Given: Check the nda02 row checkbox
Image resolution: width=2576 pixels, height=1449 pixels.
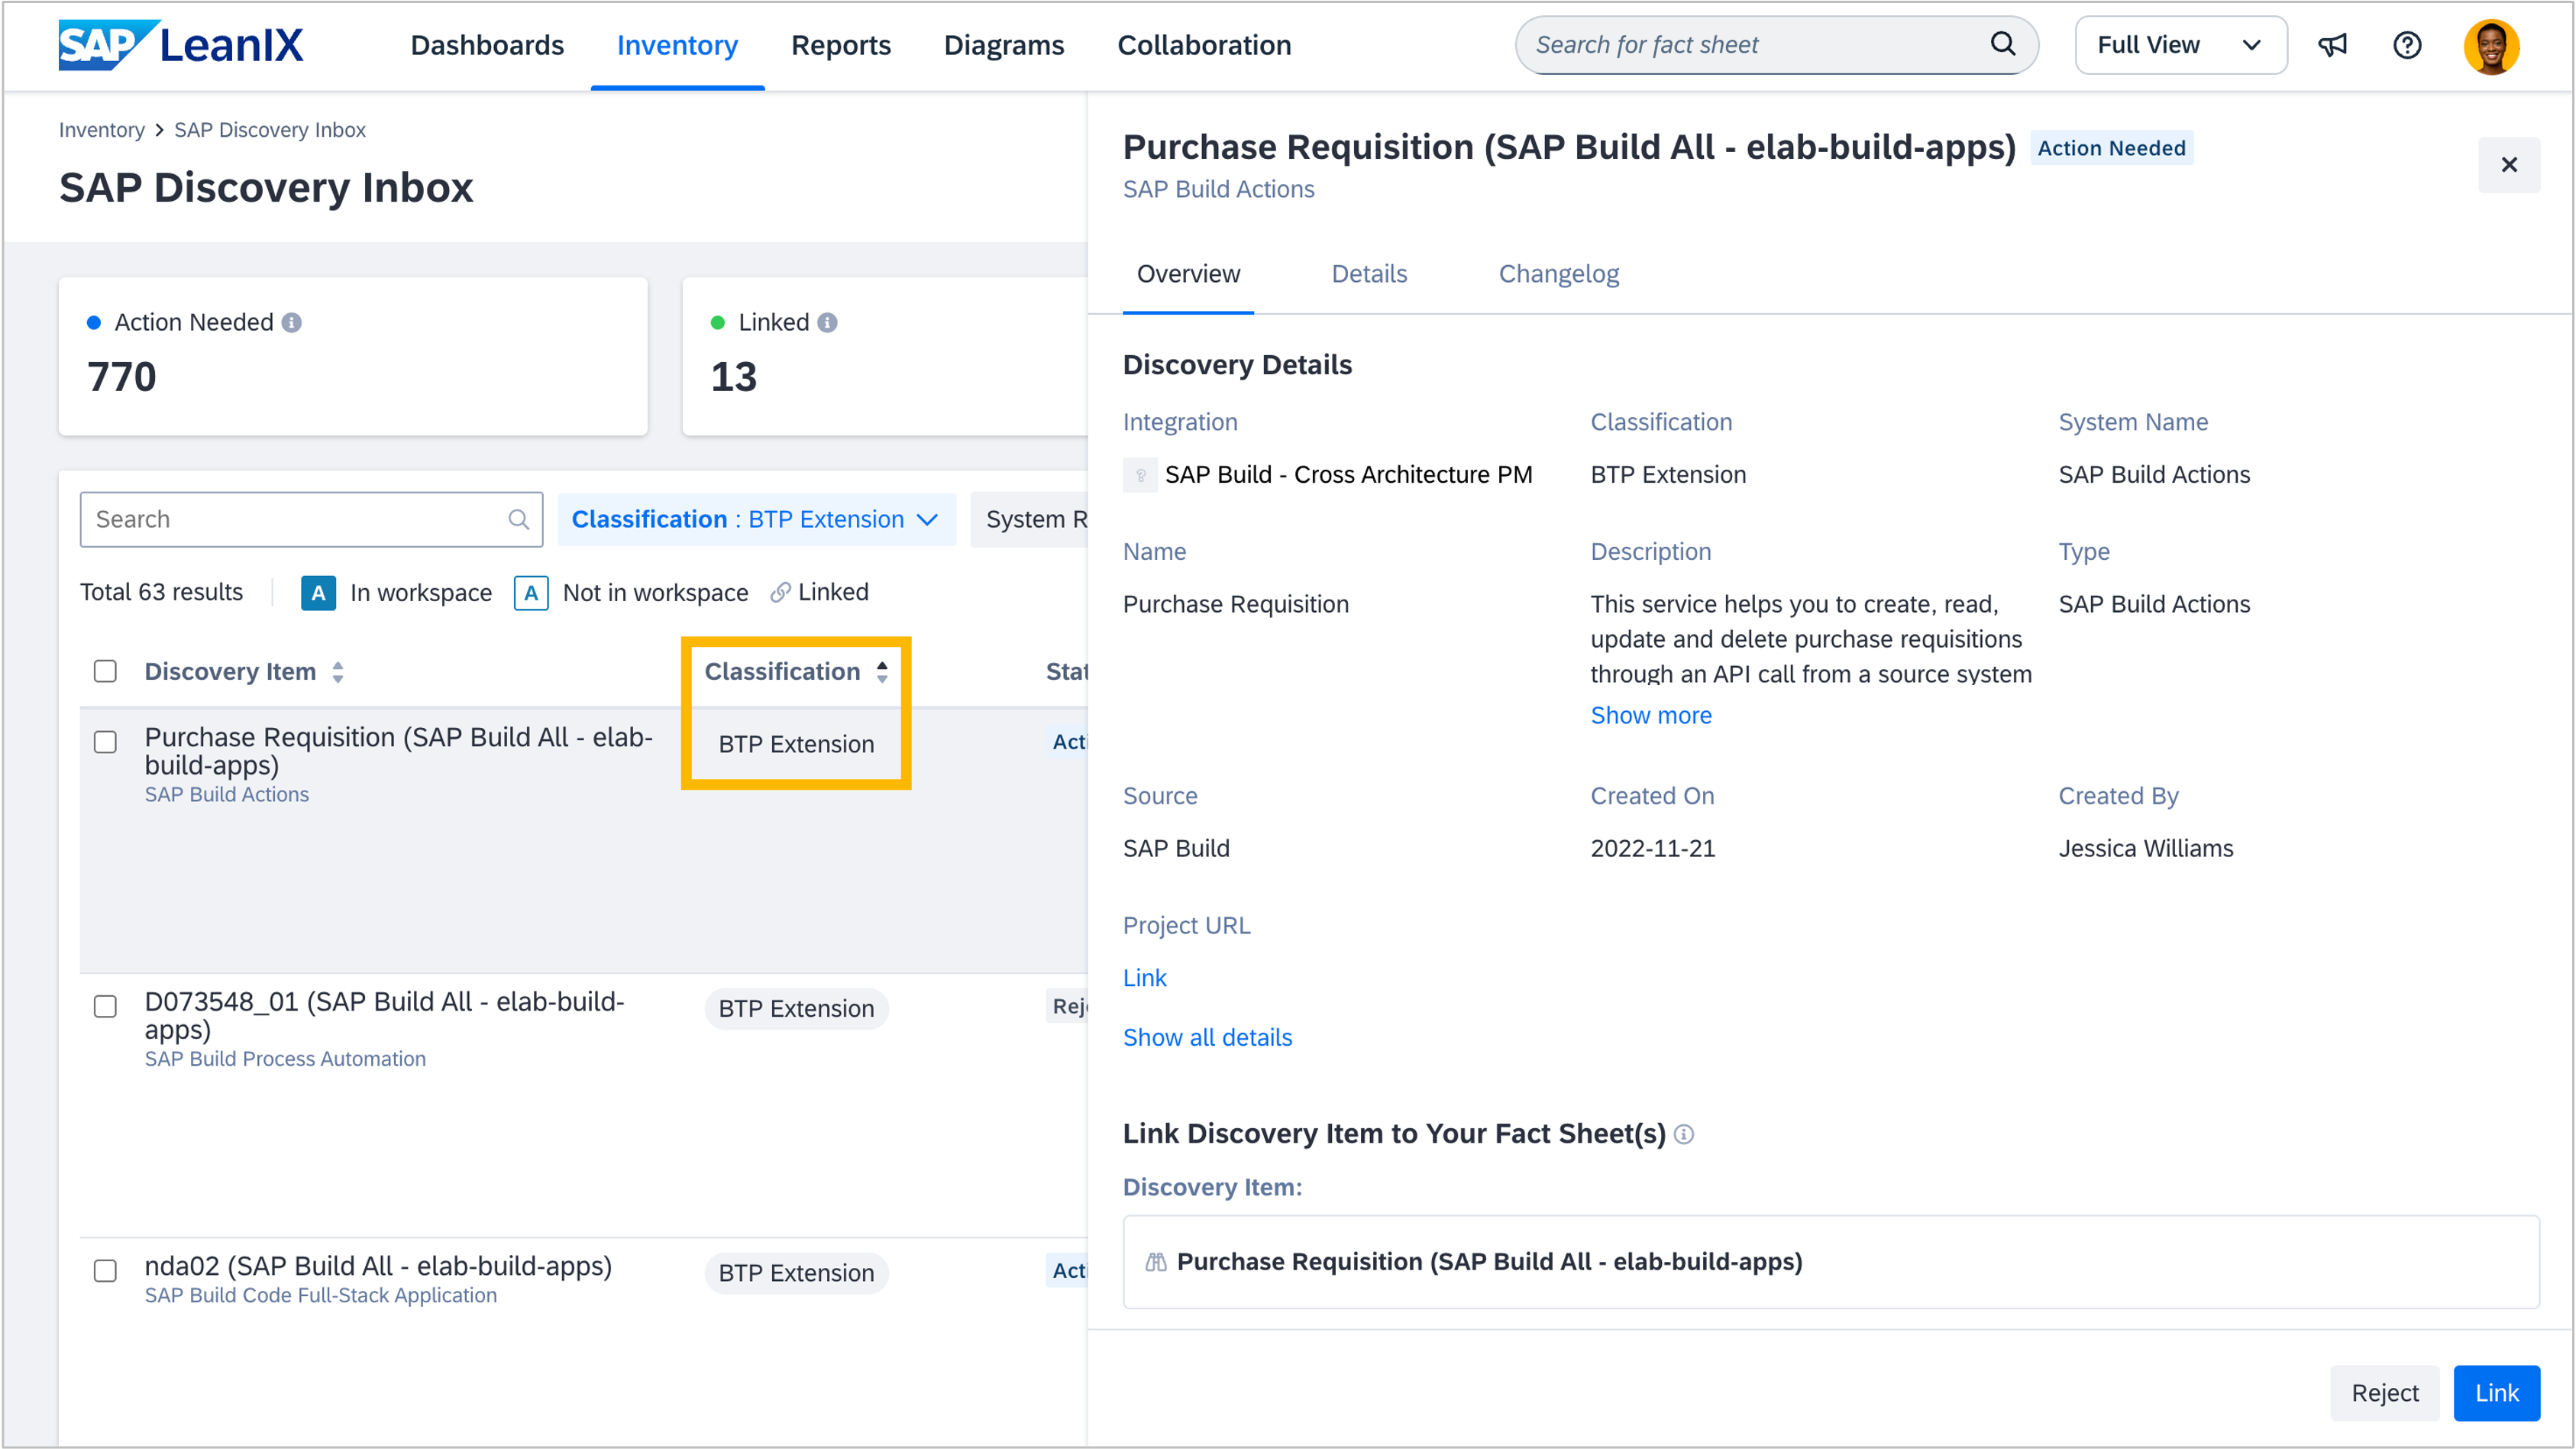Looking at the screenshot, I should coord(105,1271).
